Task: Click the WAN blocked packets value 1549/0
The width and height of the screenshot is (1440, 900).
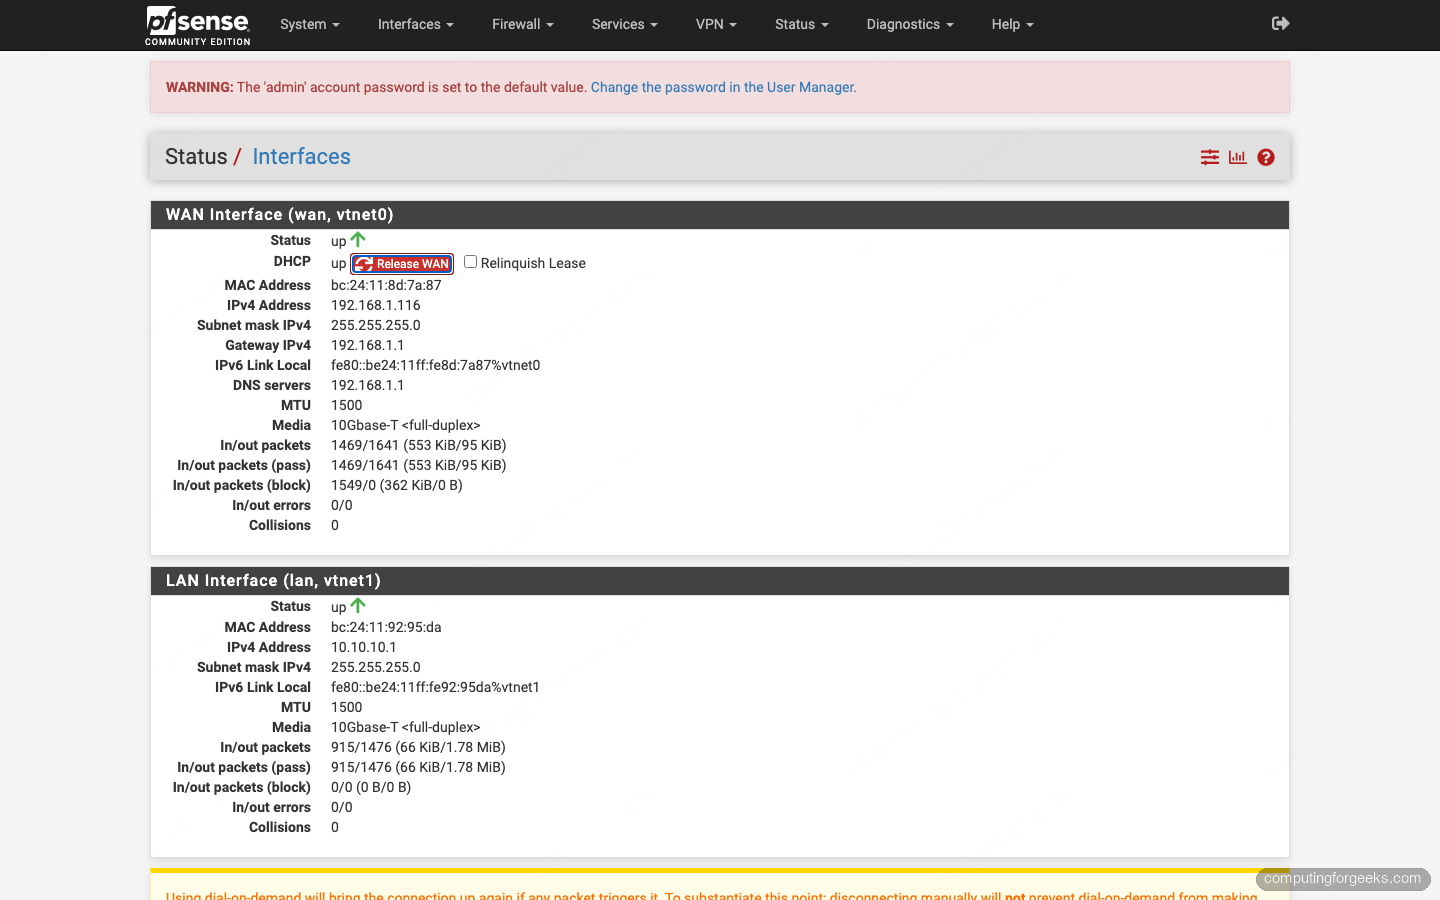Action: [397, 485]
